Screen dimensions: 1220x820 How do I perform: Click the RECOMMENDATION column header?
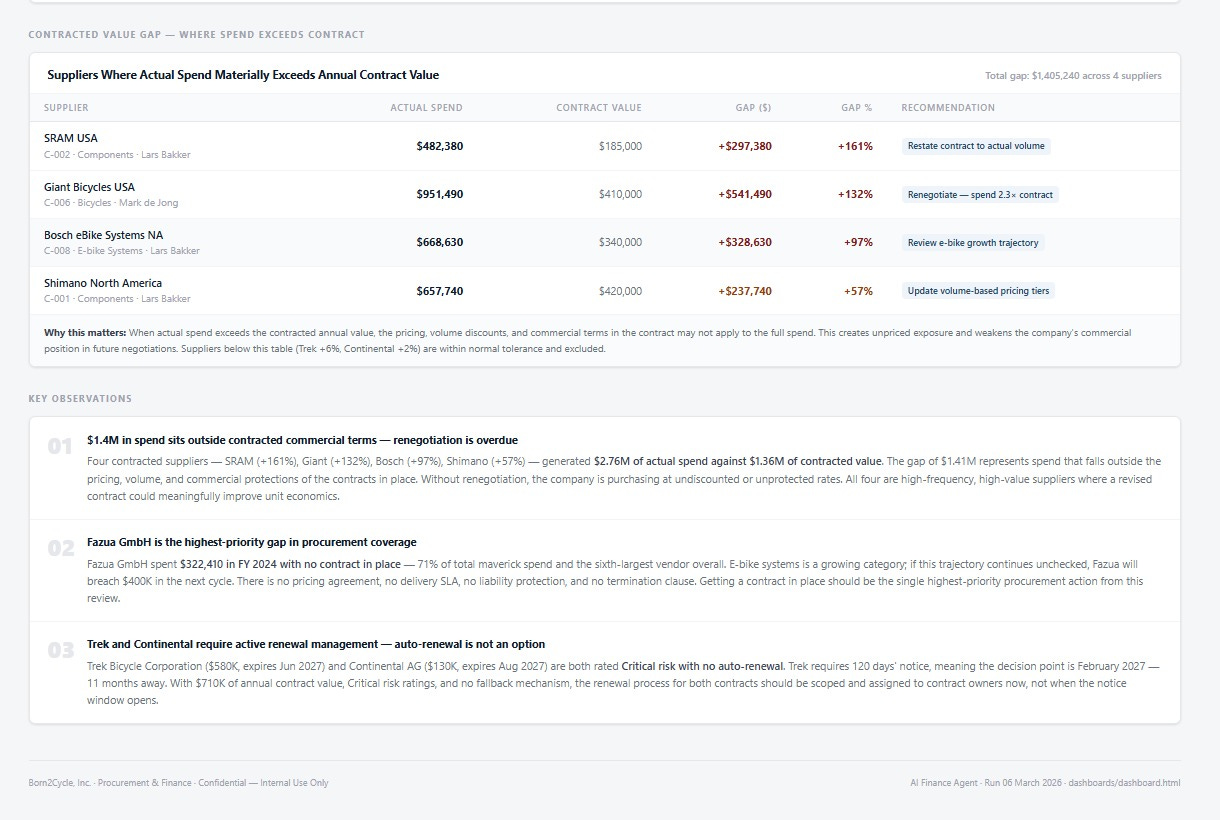(948, 108)
